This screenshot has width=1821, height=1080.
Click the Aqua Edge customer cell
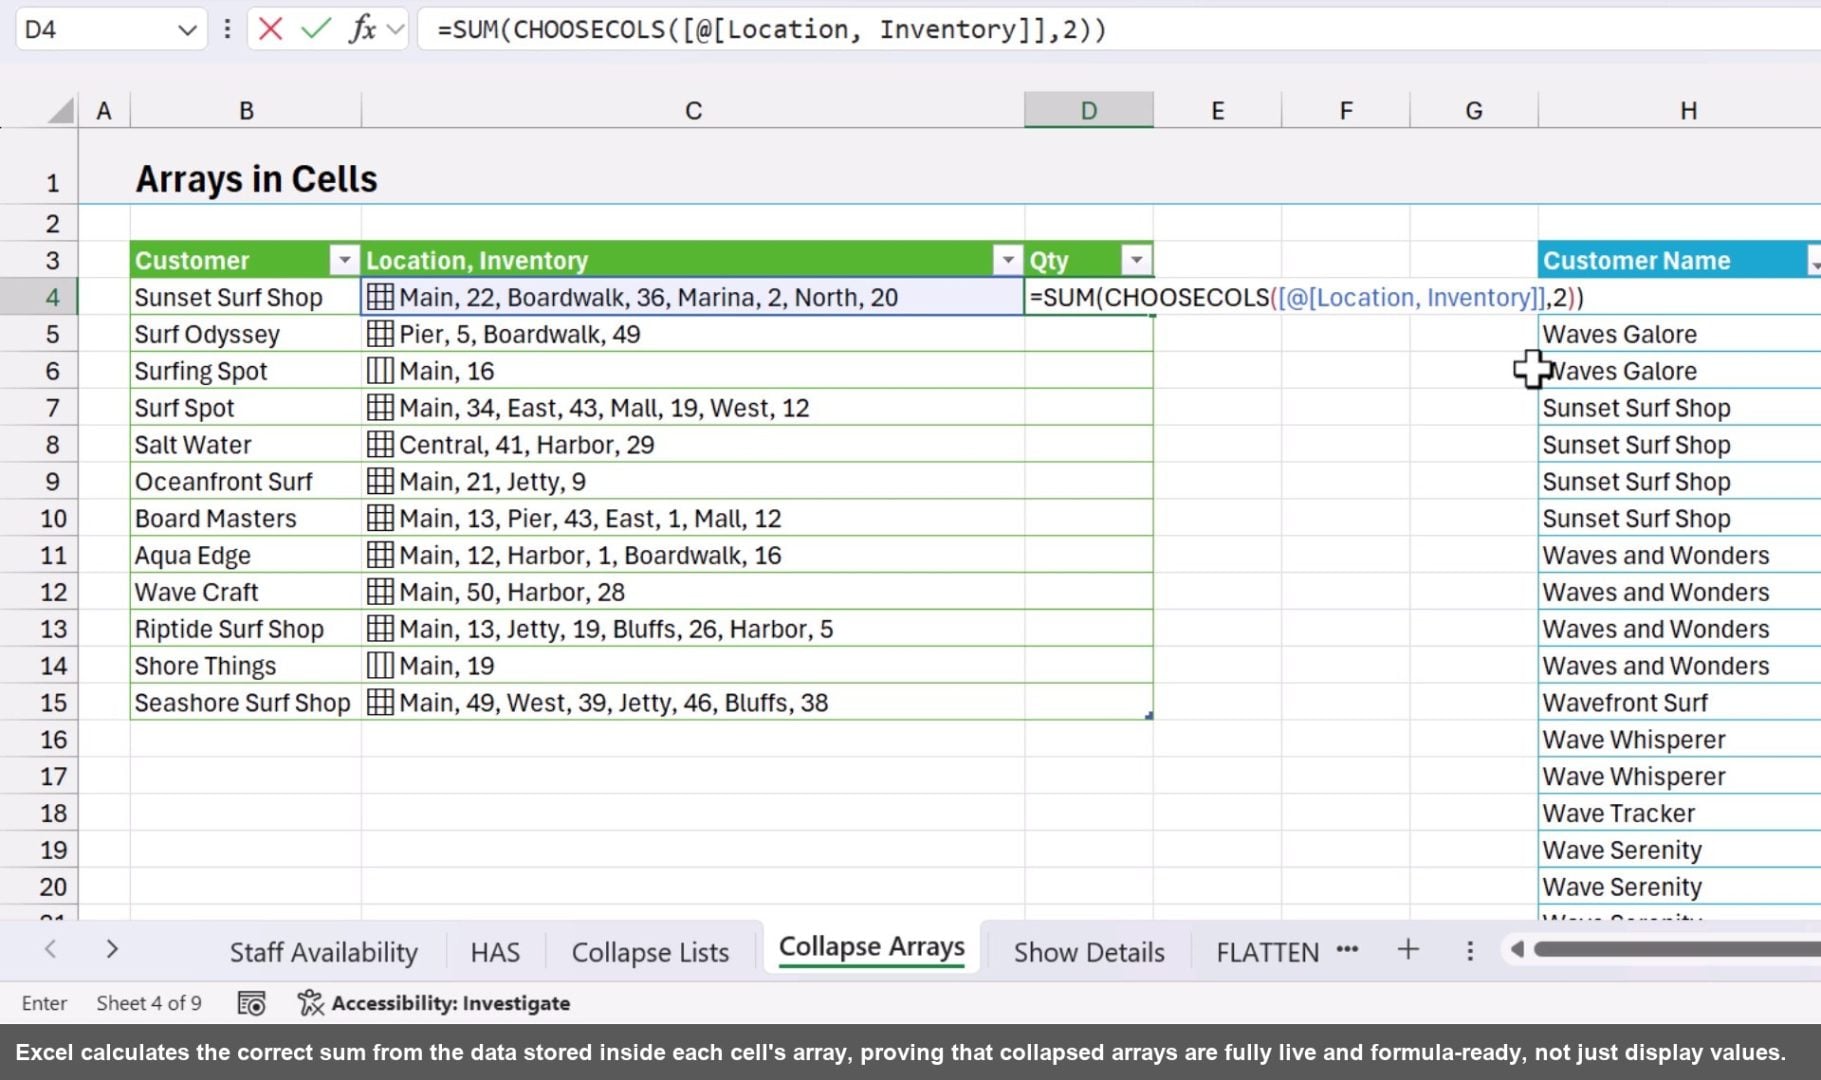pyautogui.click(x=245, y=555)
